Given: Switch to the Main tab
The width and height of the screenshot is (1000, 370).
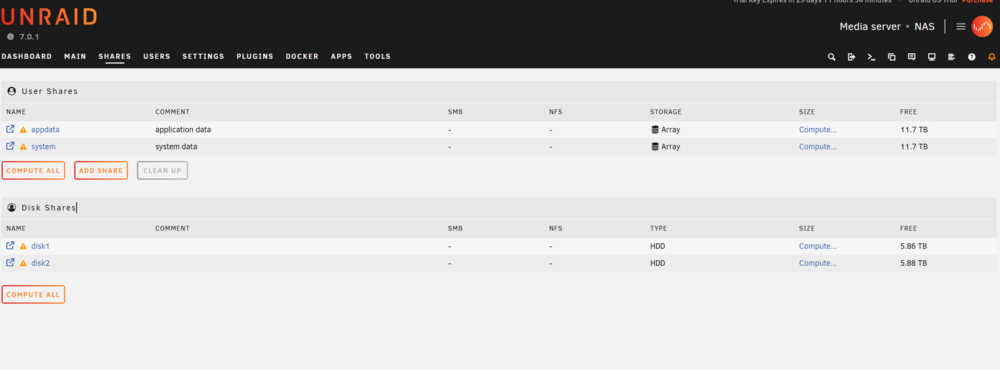Looking at the screenshot, I should point(75,57).
